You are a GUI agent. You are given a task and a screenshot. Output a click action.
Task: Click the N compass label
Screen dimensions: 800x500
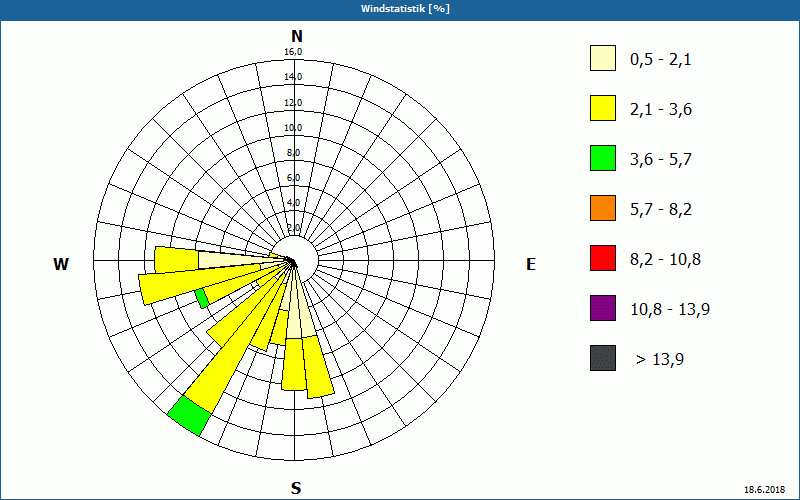[296, 36]
